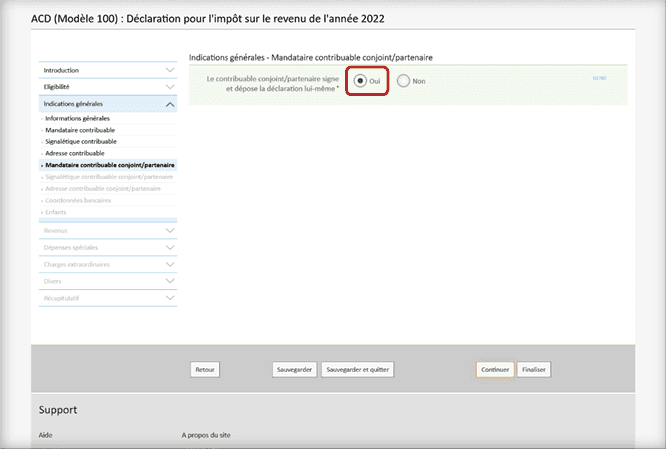Expand the Revenus section chevron
This screenshot has height=449, width=666.
click(x=170, y=231)
